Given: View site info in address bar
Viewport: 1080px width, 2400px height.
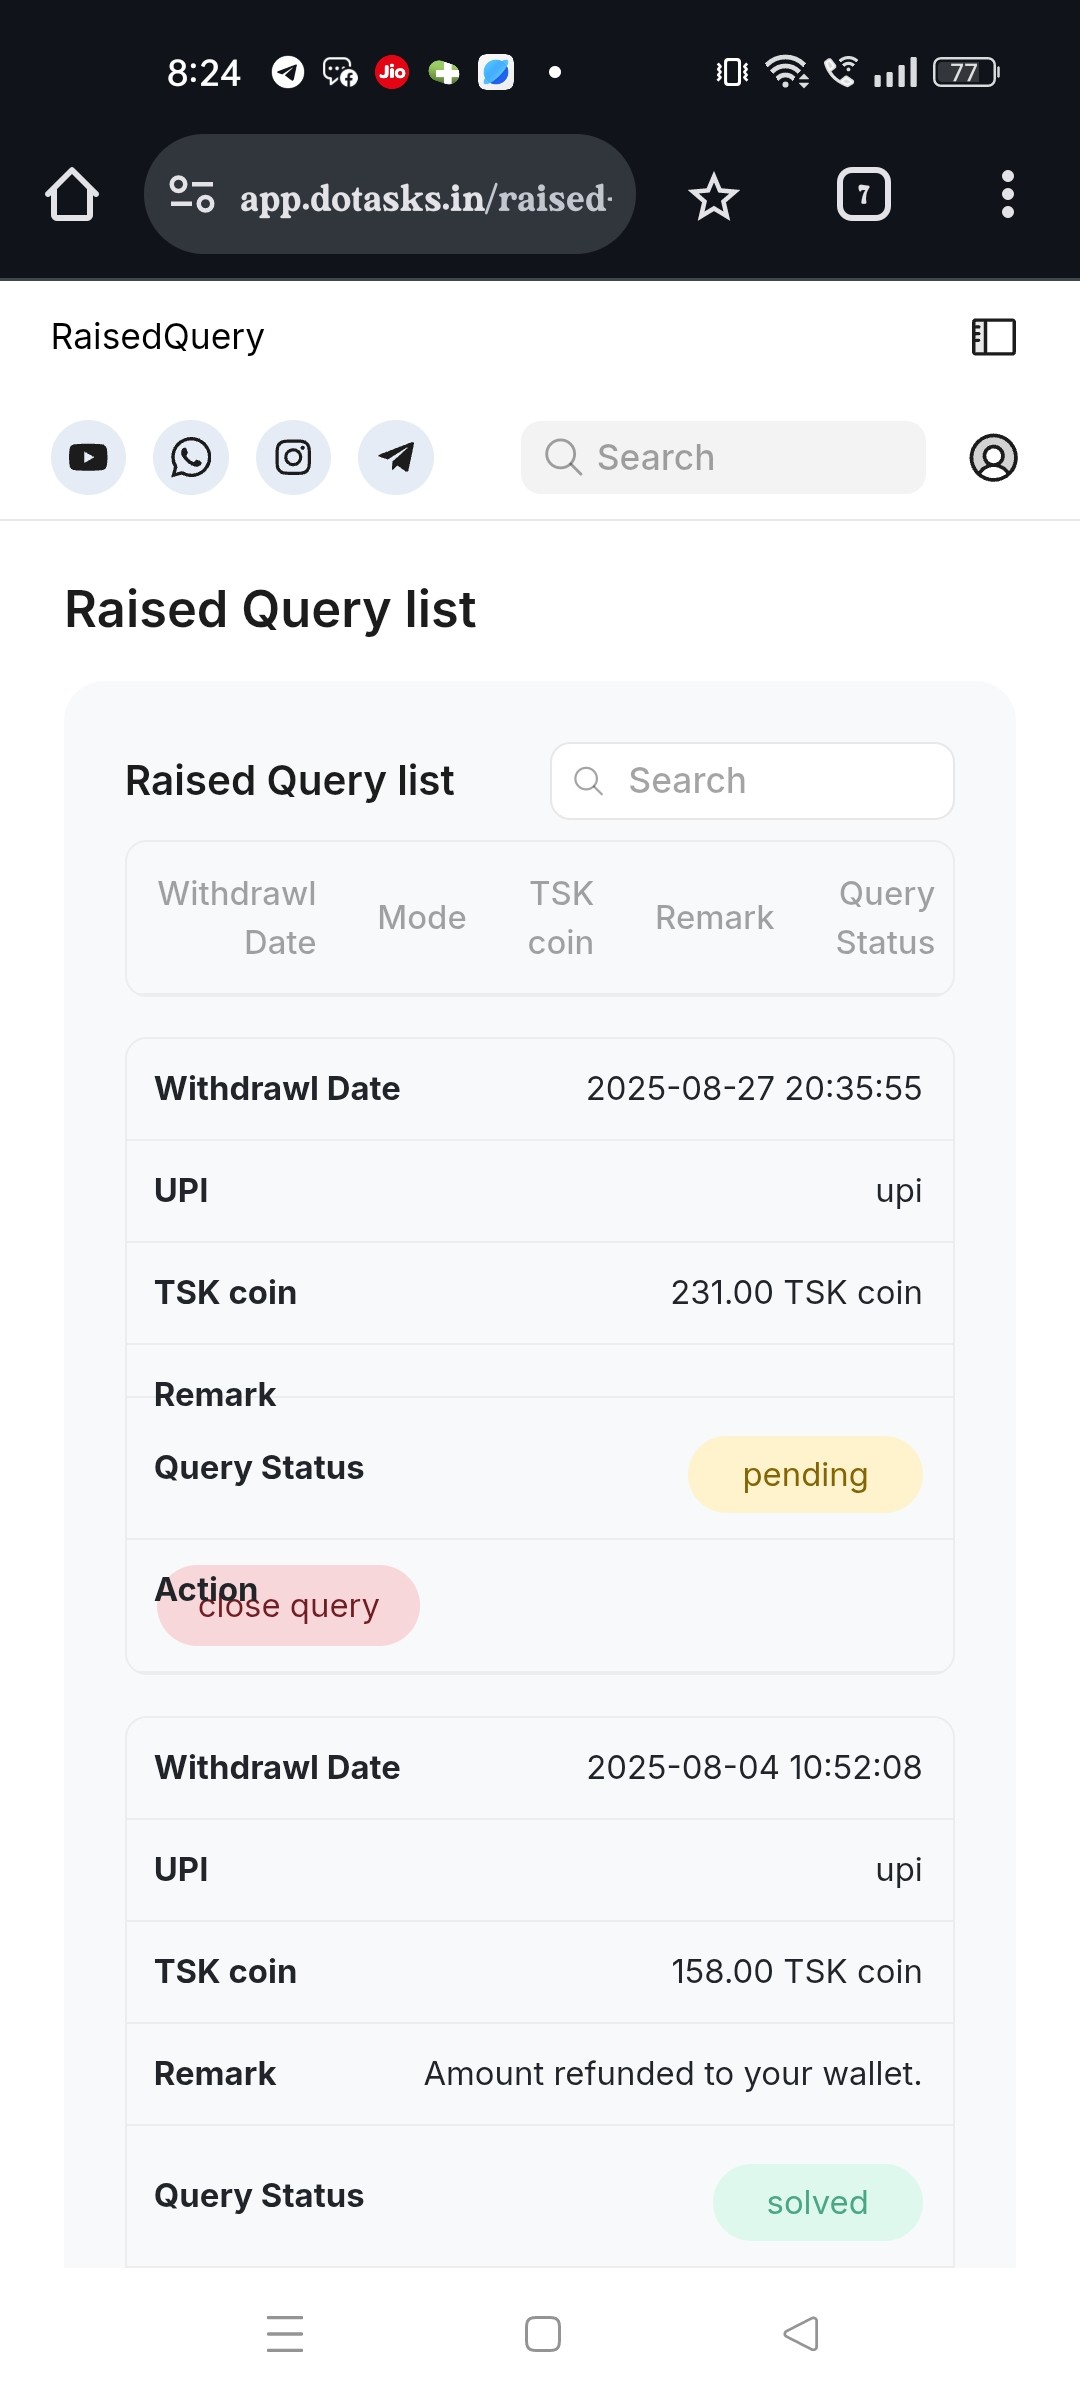Looking at the screenshot, I should pos(192,194).
